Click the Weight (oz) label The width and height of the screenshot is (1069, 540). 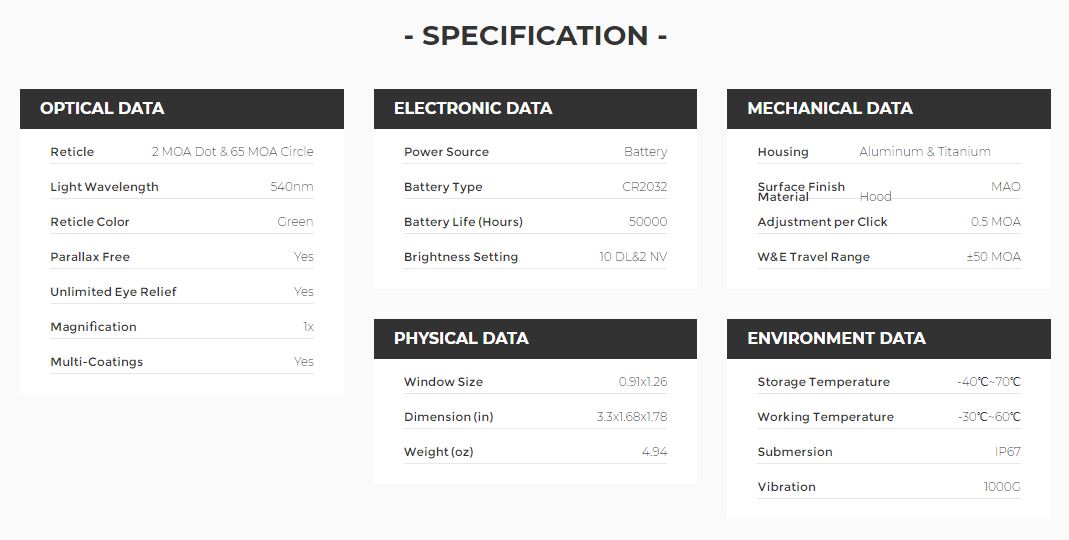[438, 452]
